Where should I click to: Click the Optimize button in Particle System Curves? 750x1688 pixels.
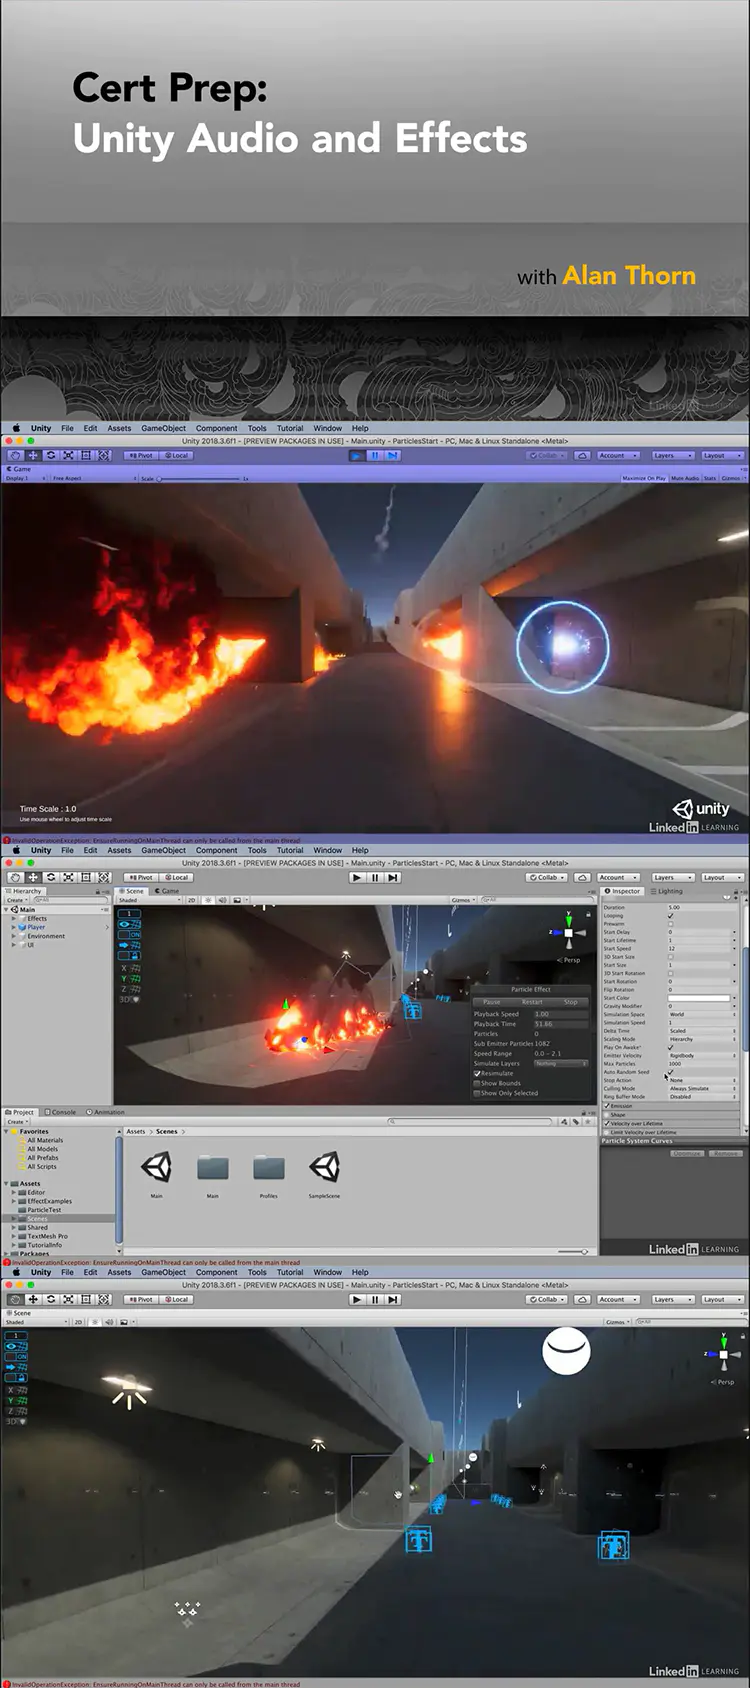point(687,1153)
